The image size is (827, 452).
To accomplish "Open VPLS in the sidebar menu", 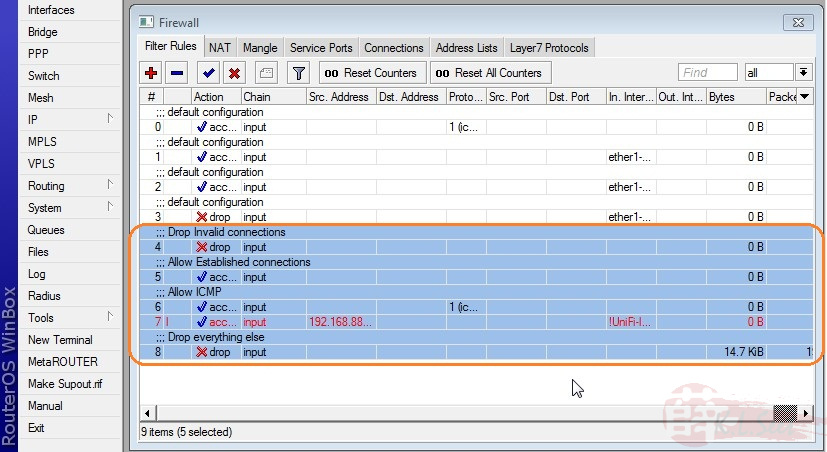I will pos(70,164).
